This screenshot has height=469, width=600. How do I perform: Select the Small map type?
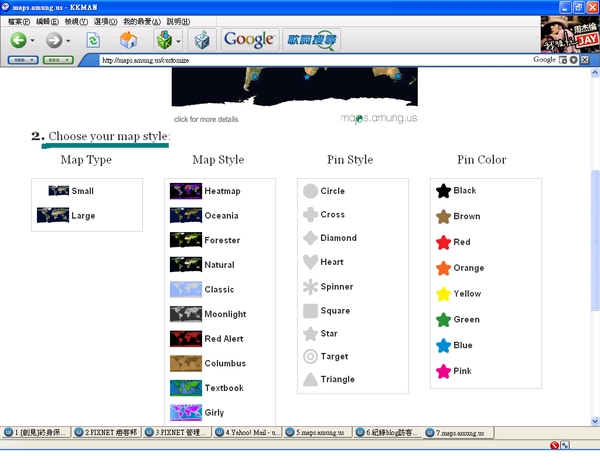pos(71,191)
